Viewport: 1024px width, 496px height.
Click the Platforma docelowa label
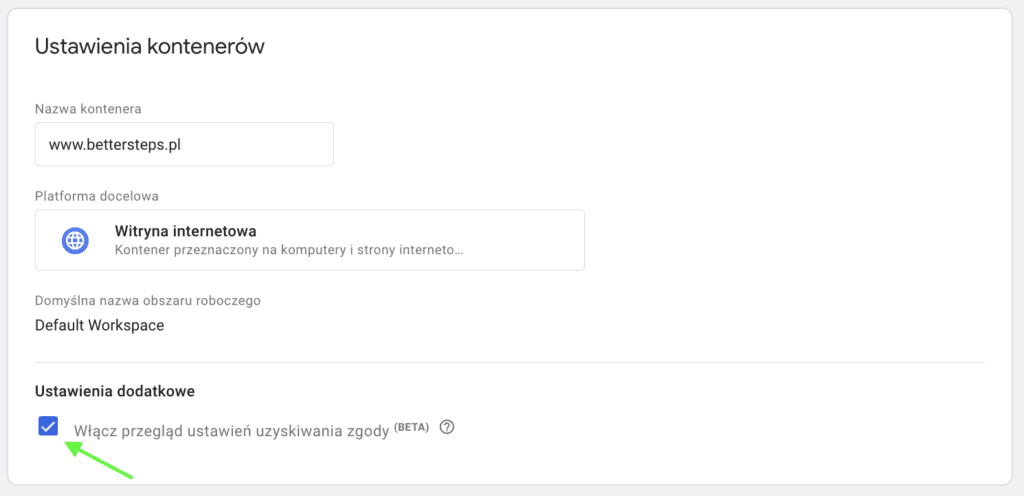pos(97,196)
